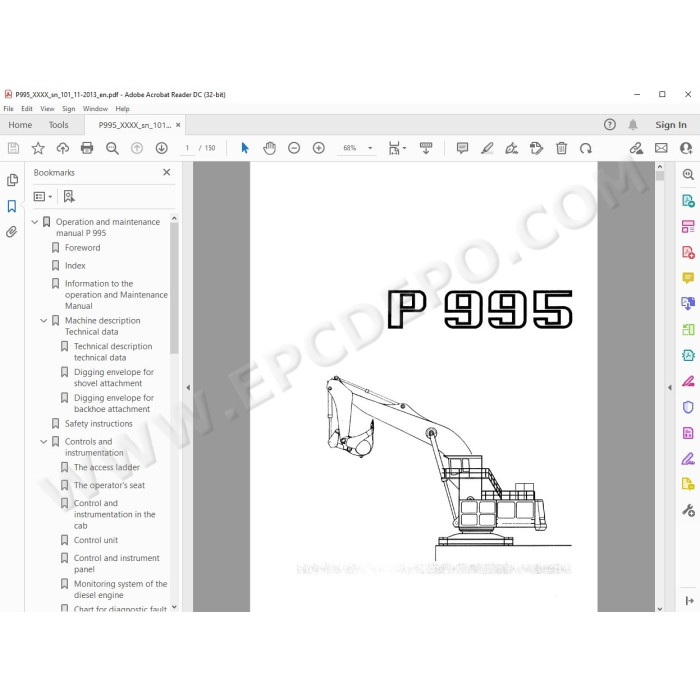This screenshot has height=700, width=700.
Task: Expand the tools pane bottom arrow
Action: 689,601
